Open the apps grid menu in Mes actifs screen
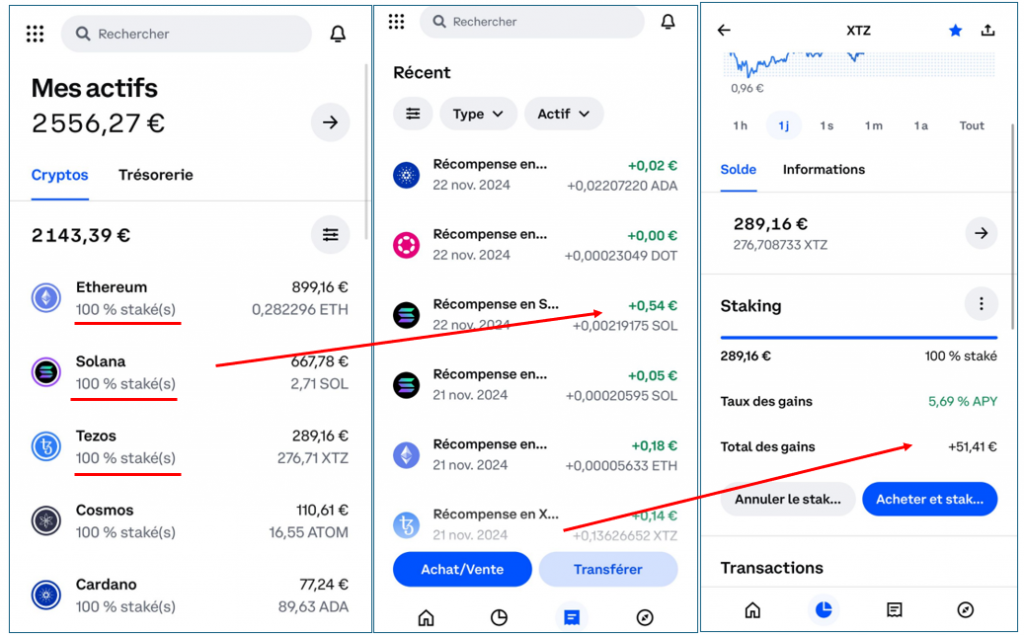The image size is (1024, 635). (x=35, y=33)
